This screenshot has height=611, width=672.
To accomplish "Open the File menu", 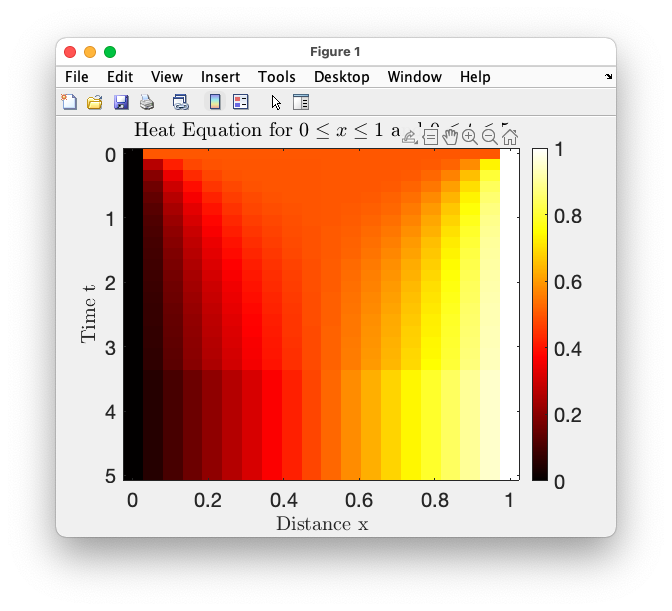I will point(77,77).
